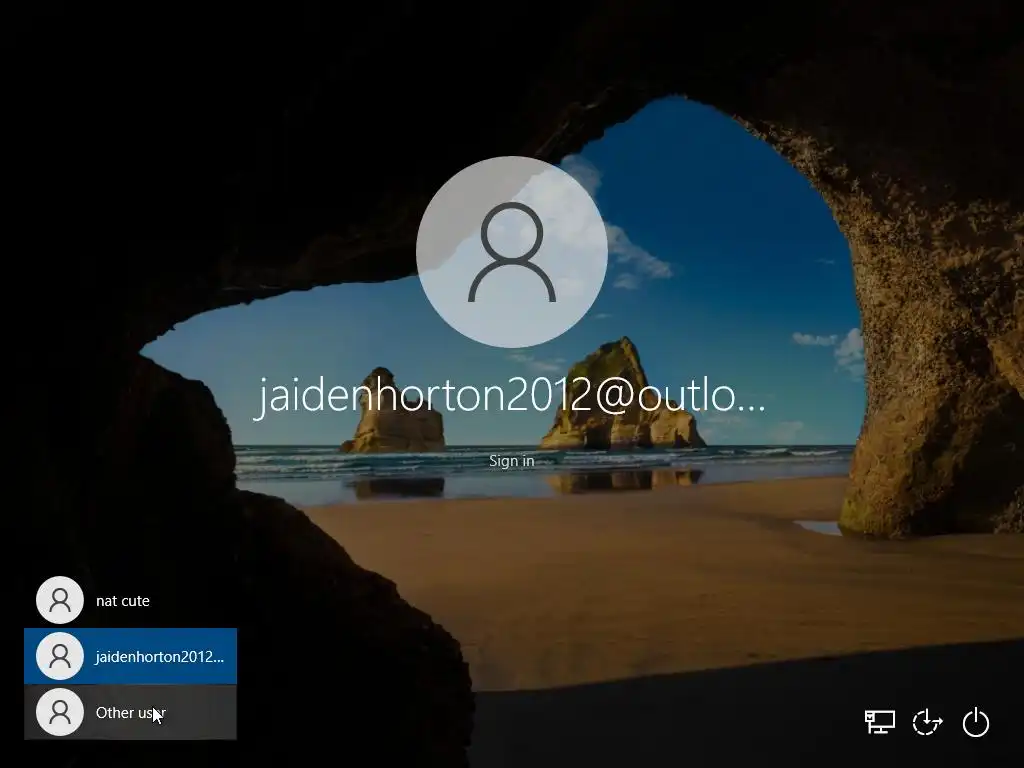Click the jaidenhorton2012@outlo... account name heading
Image resolution: width=1024 pixels, height=768 pixels.
(510, 396)
